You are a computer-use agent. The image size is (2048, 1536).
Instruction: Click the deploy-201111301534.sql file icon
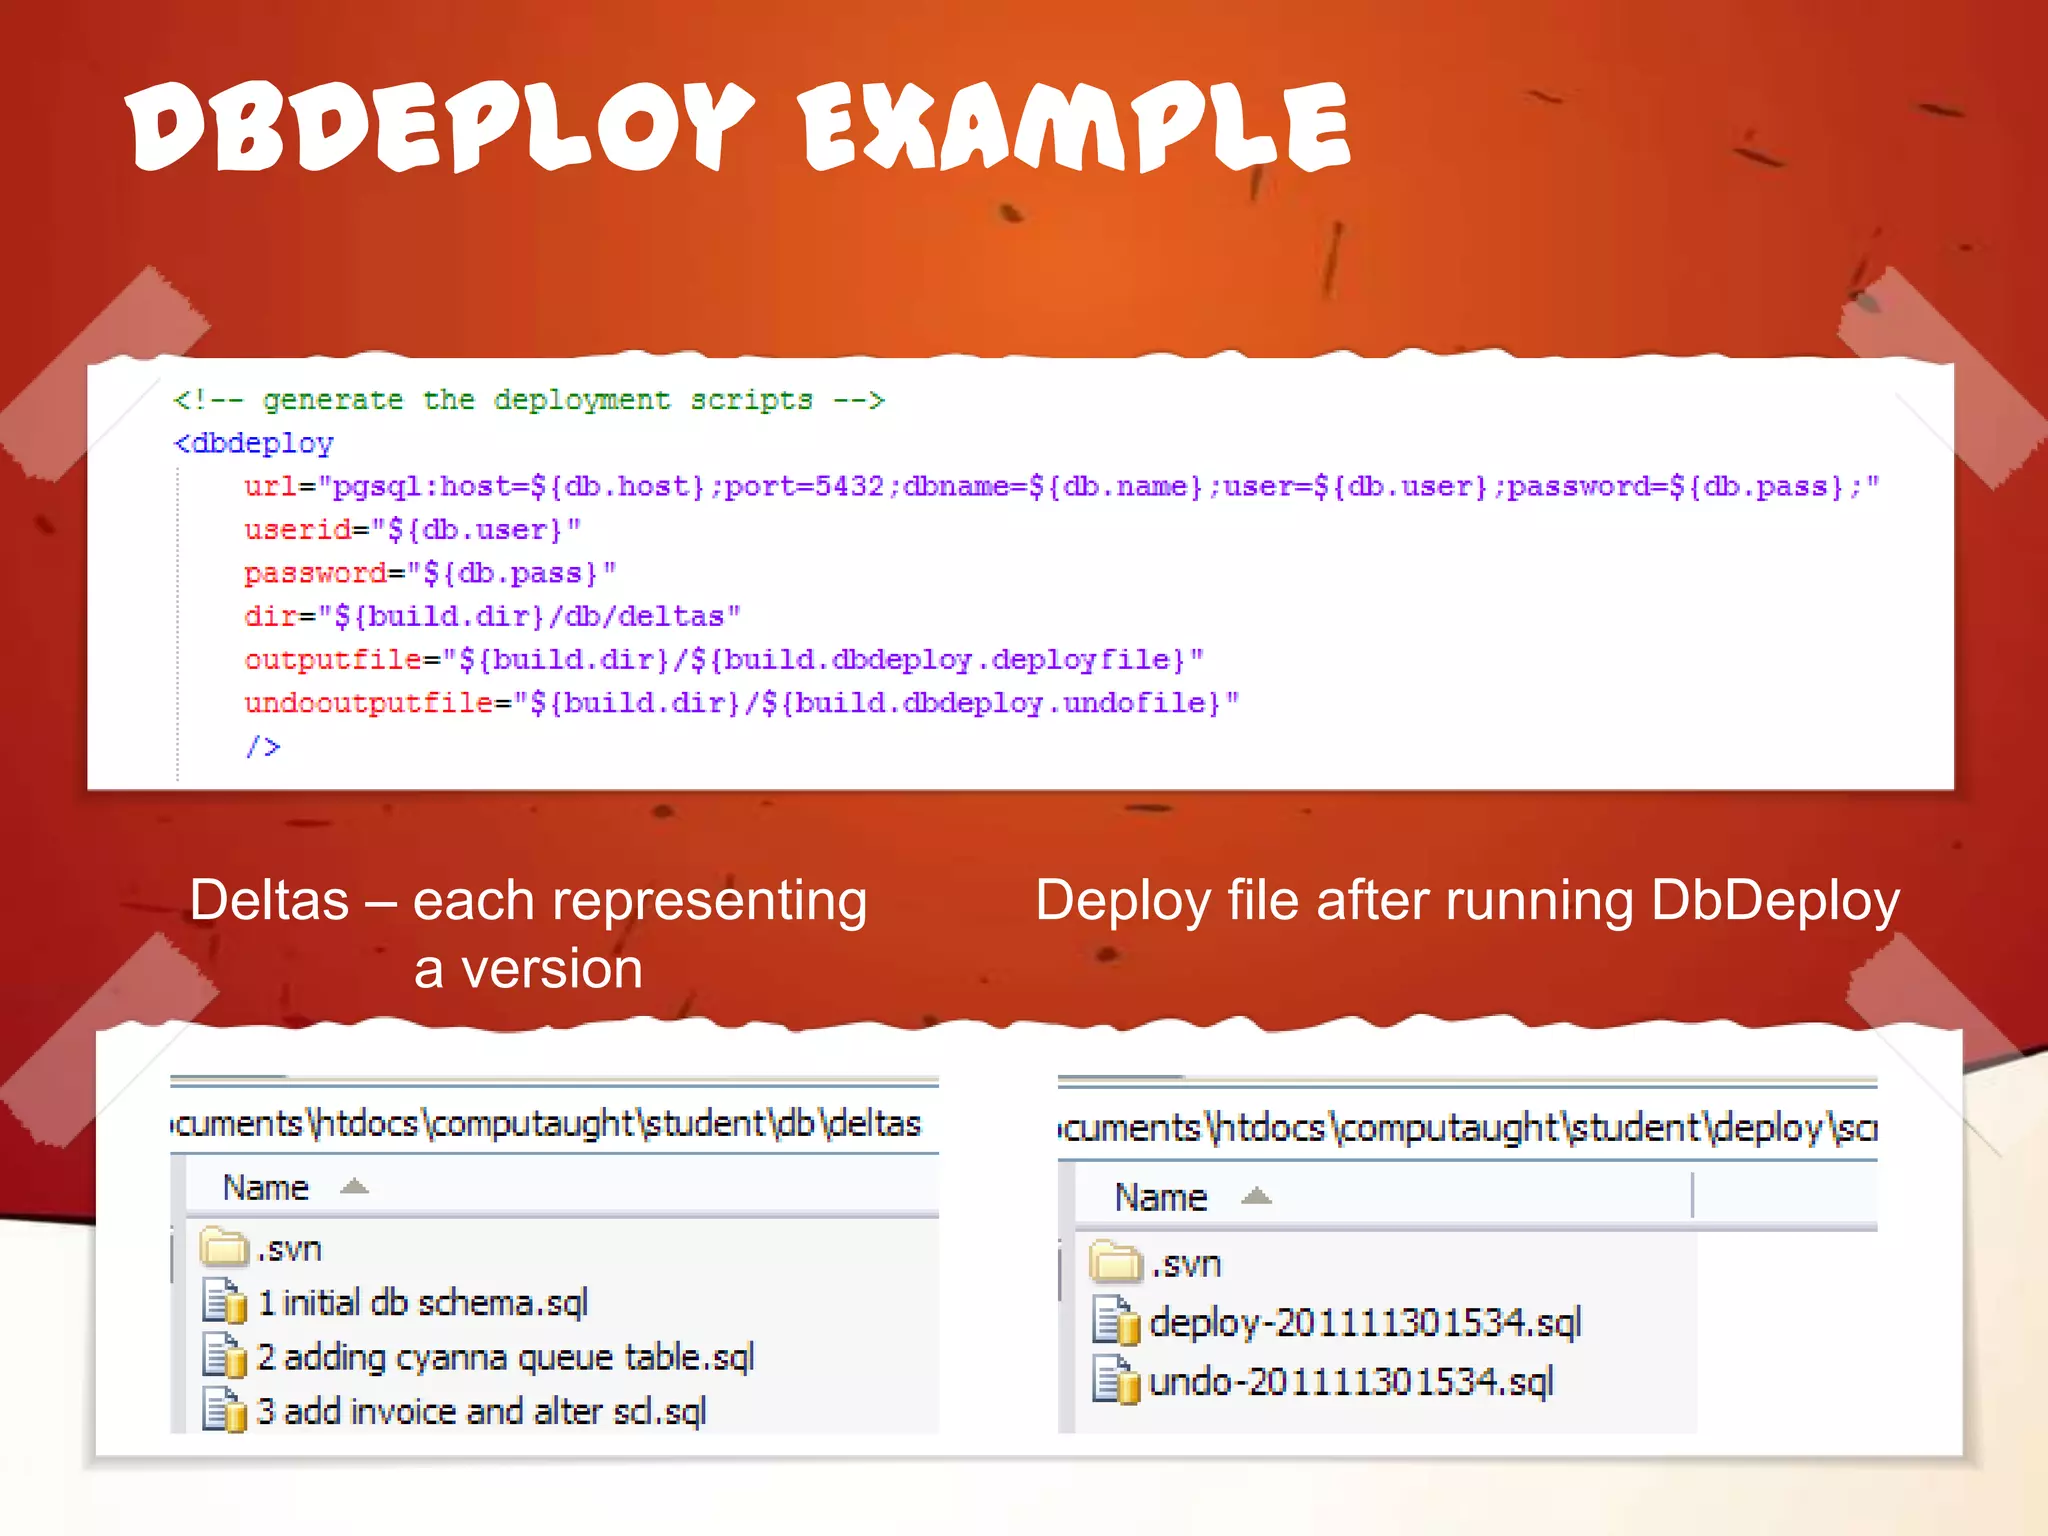tap(1116, 1320)
